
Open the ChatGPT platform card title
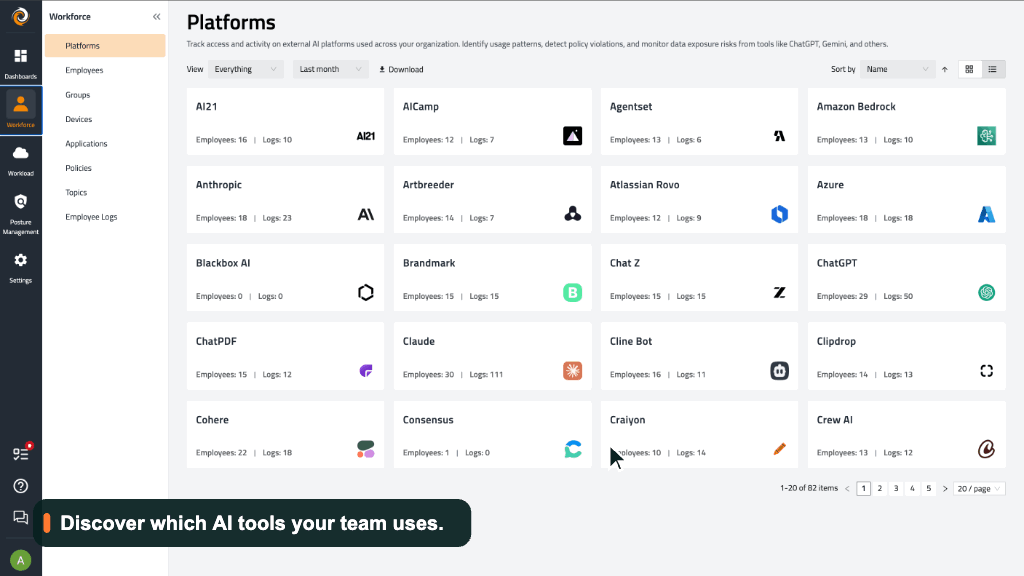point(837,263)
